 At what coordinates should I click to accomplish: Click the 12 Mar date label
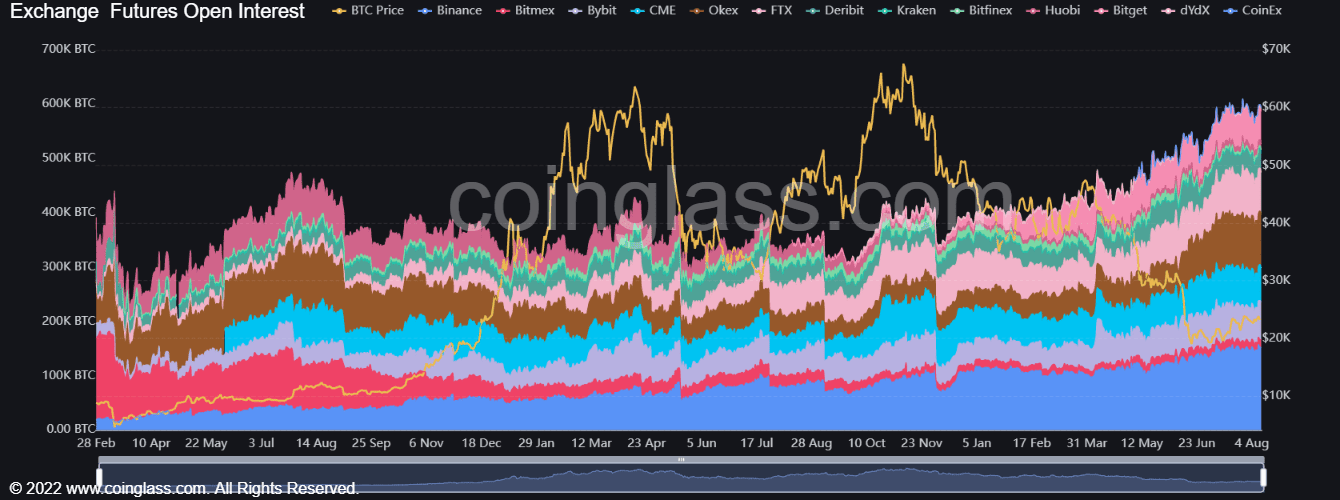591,442
